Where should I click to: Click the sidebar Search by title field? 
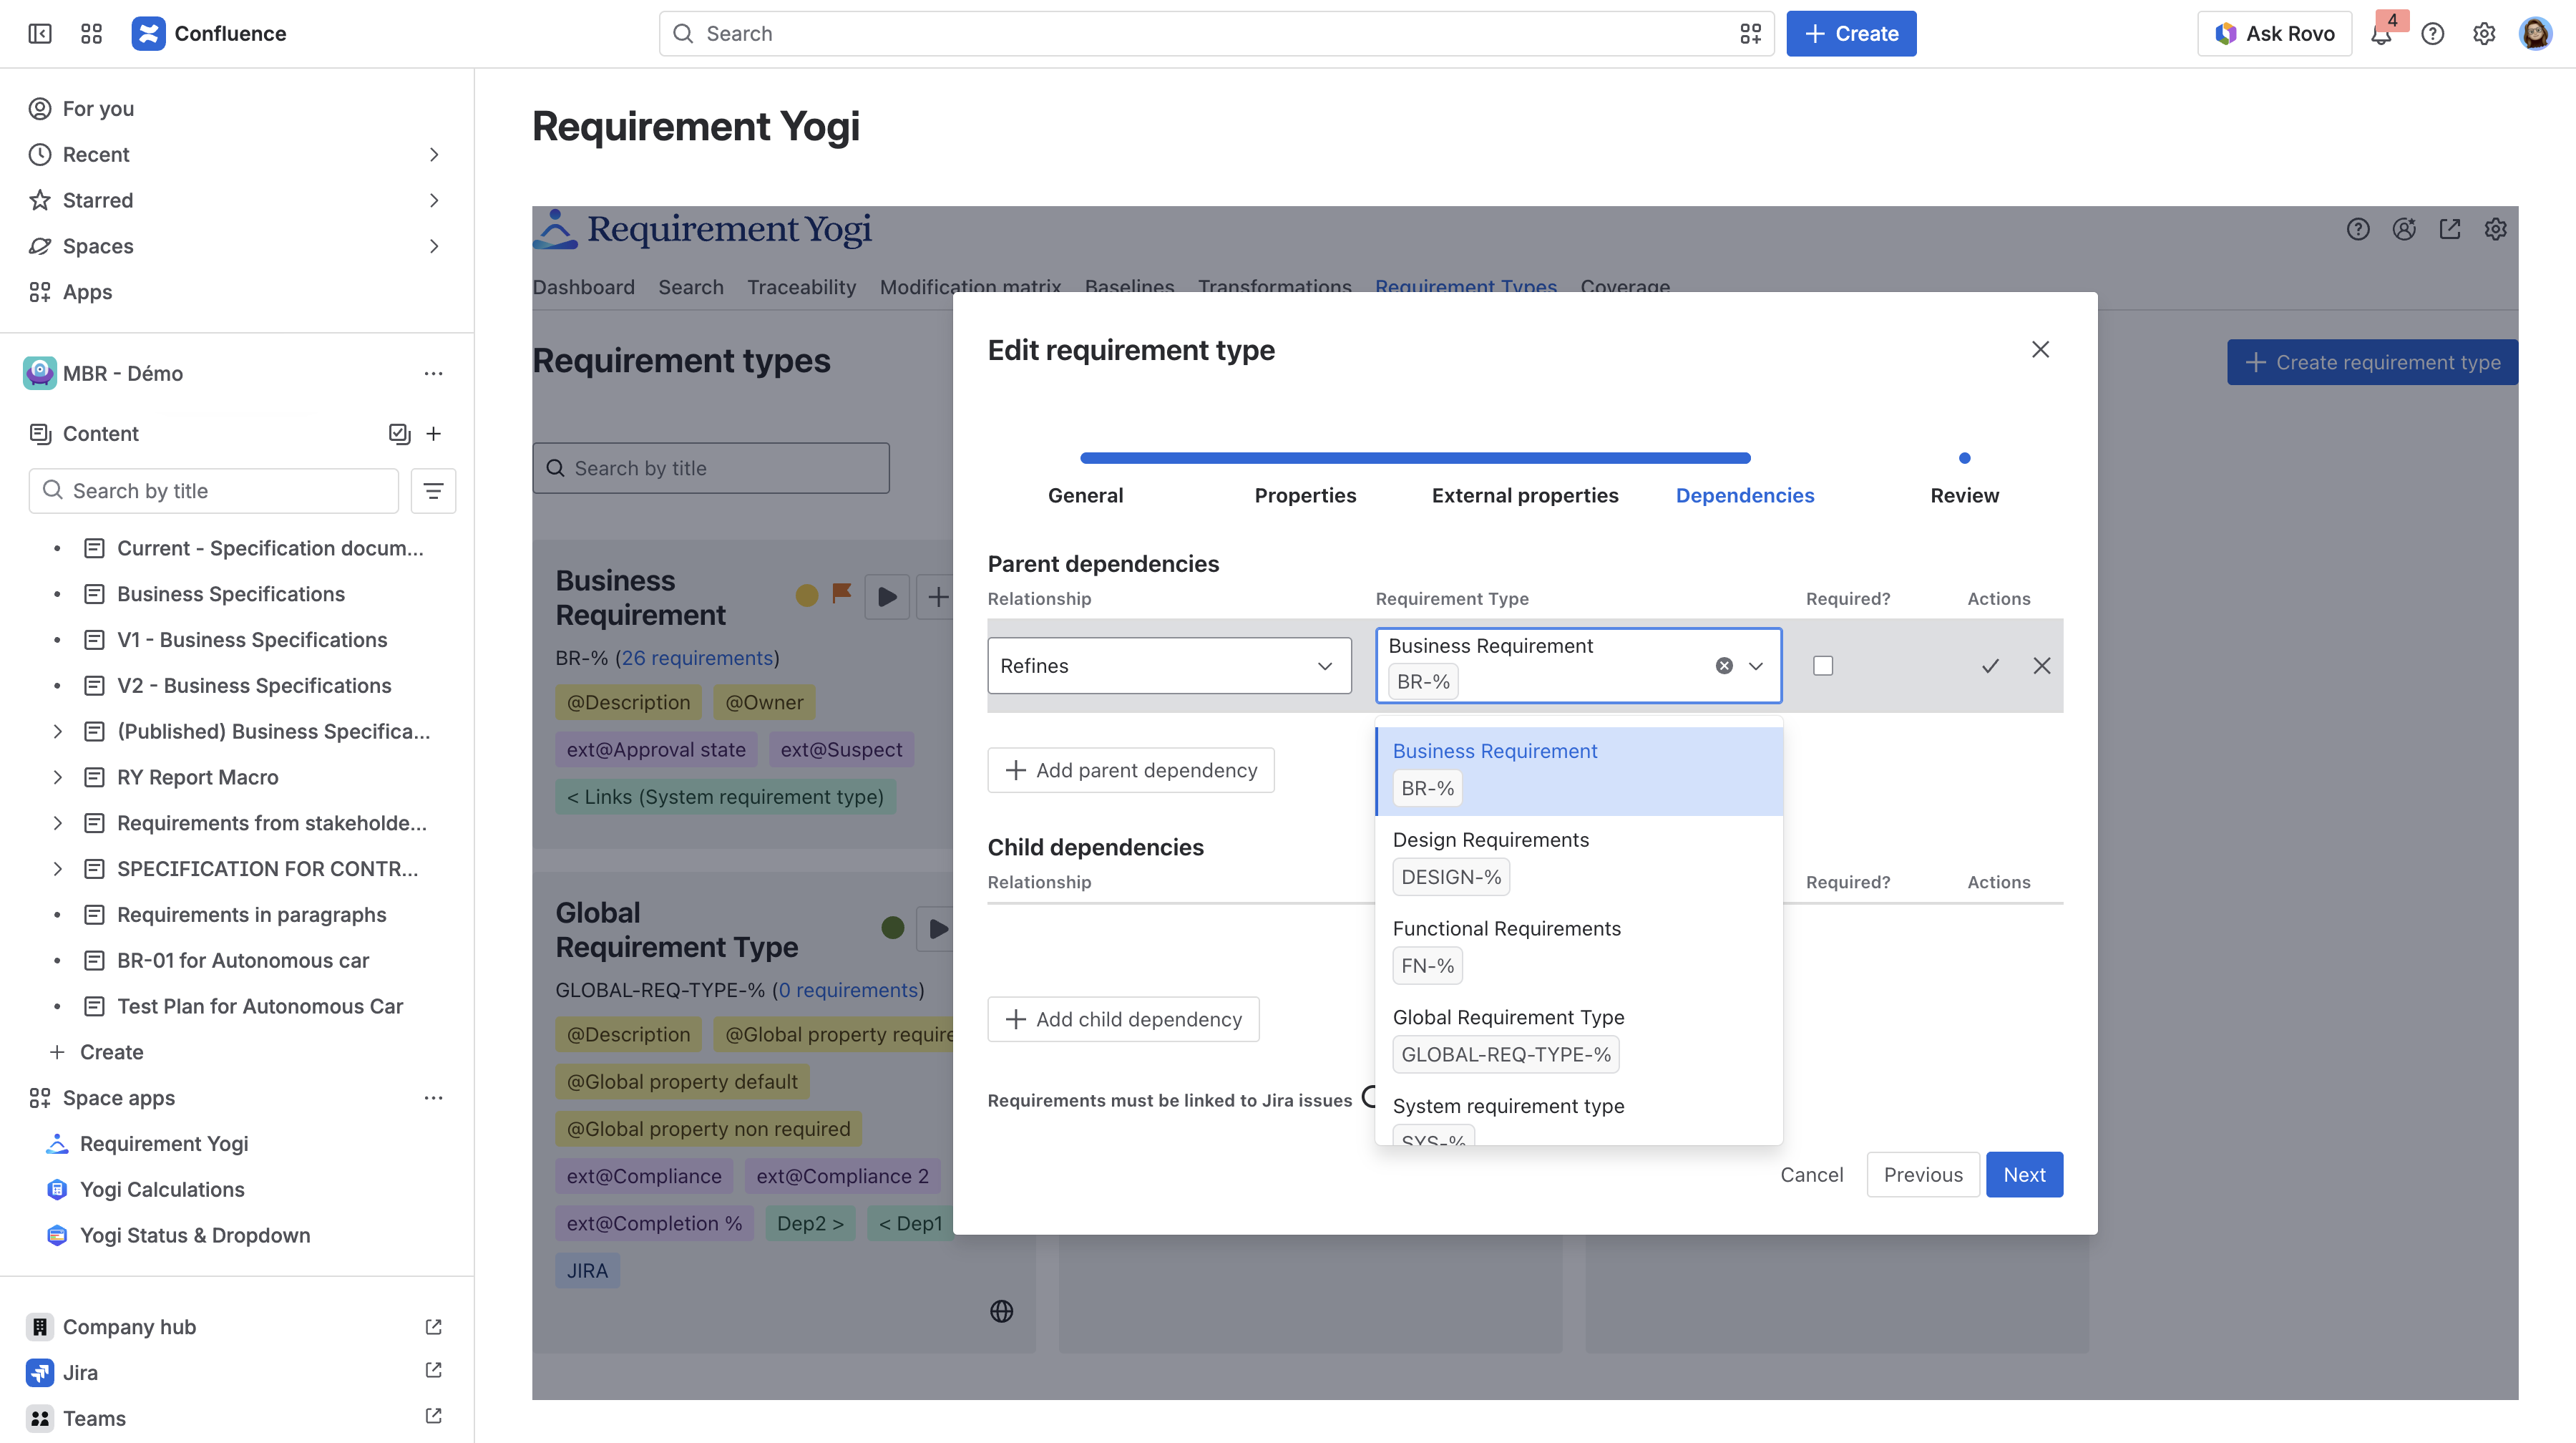[x=213, y=491]
